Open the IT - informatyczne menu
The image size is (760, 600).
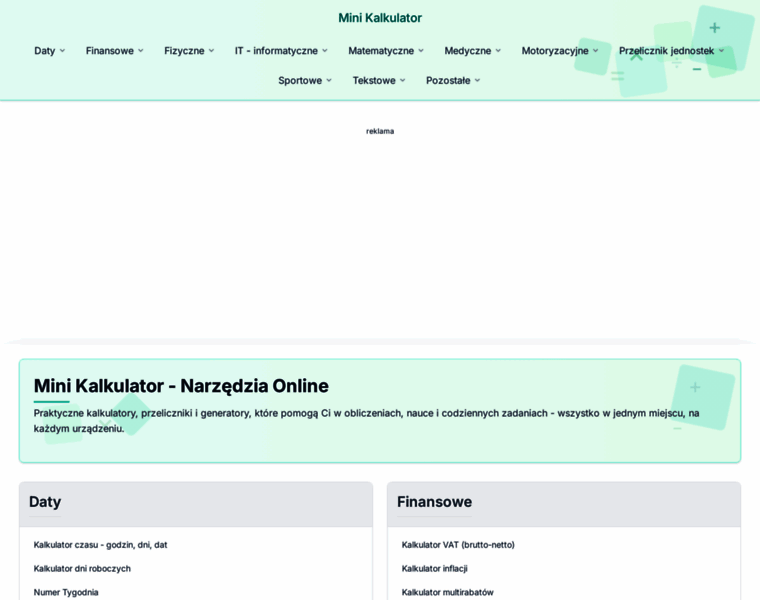(281, 51)
